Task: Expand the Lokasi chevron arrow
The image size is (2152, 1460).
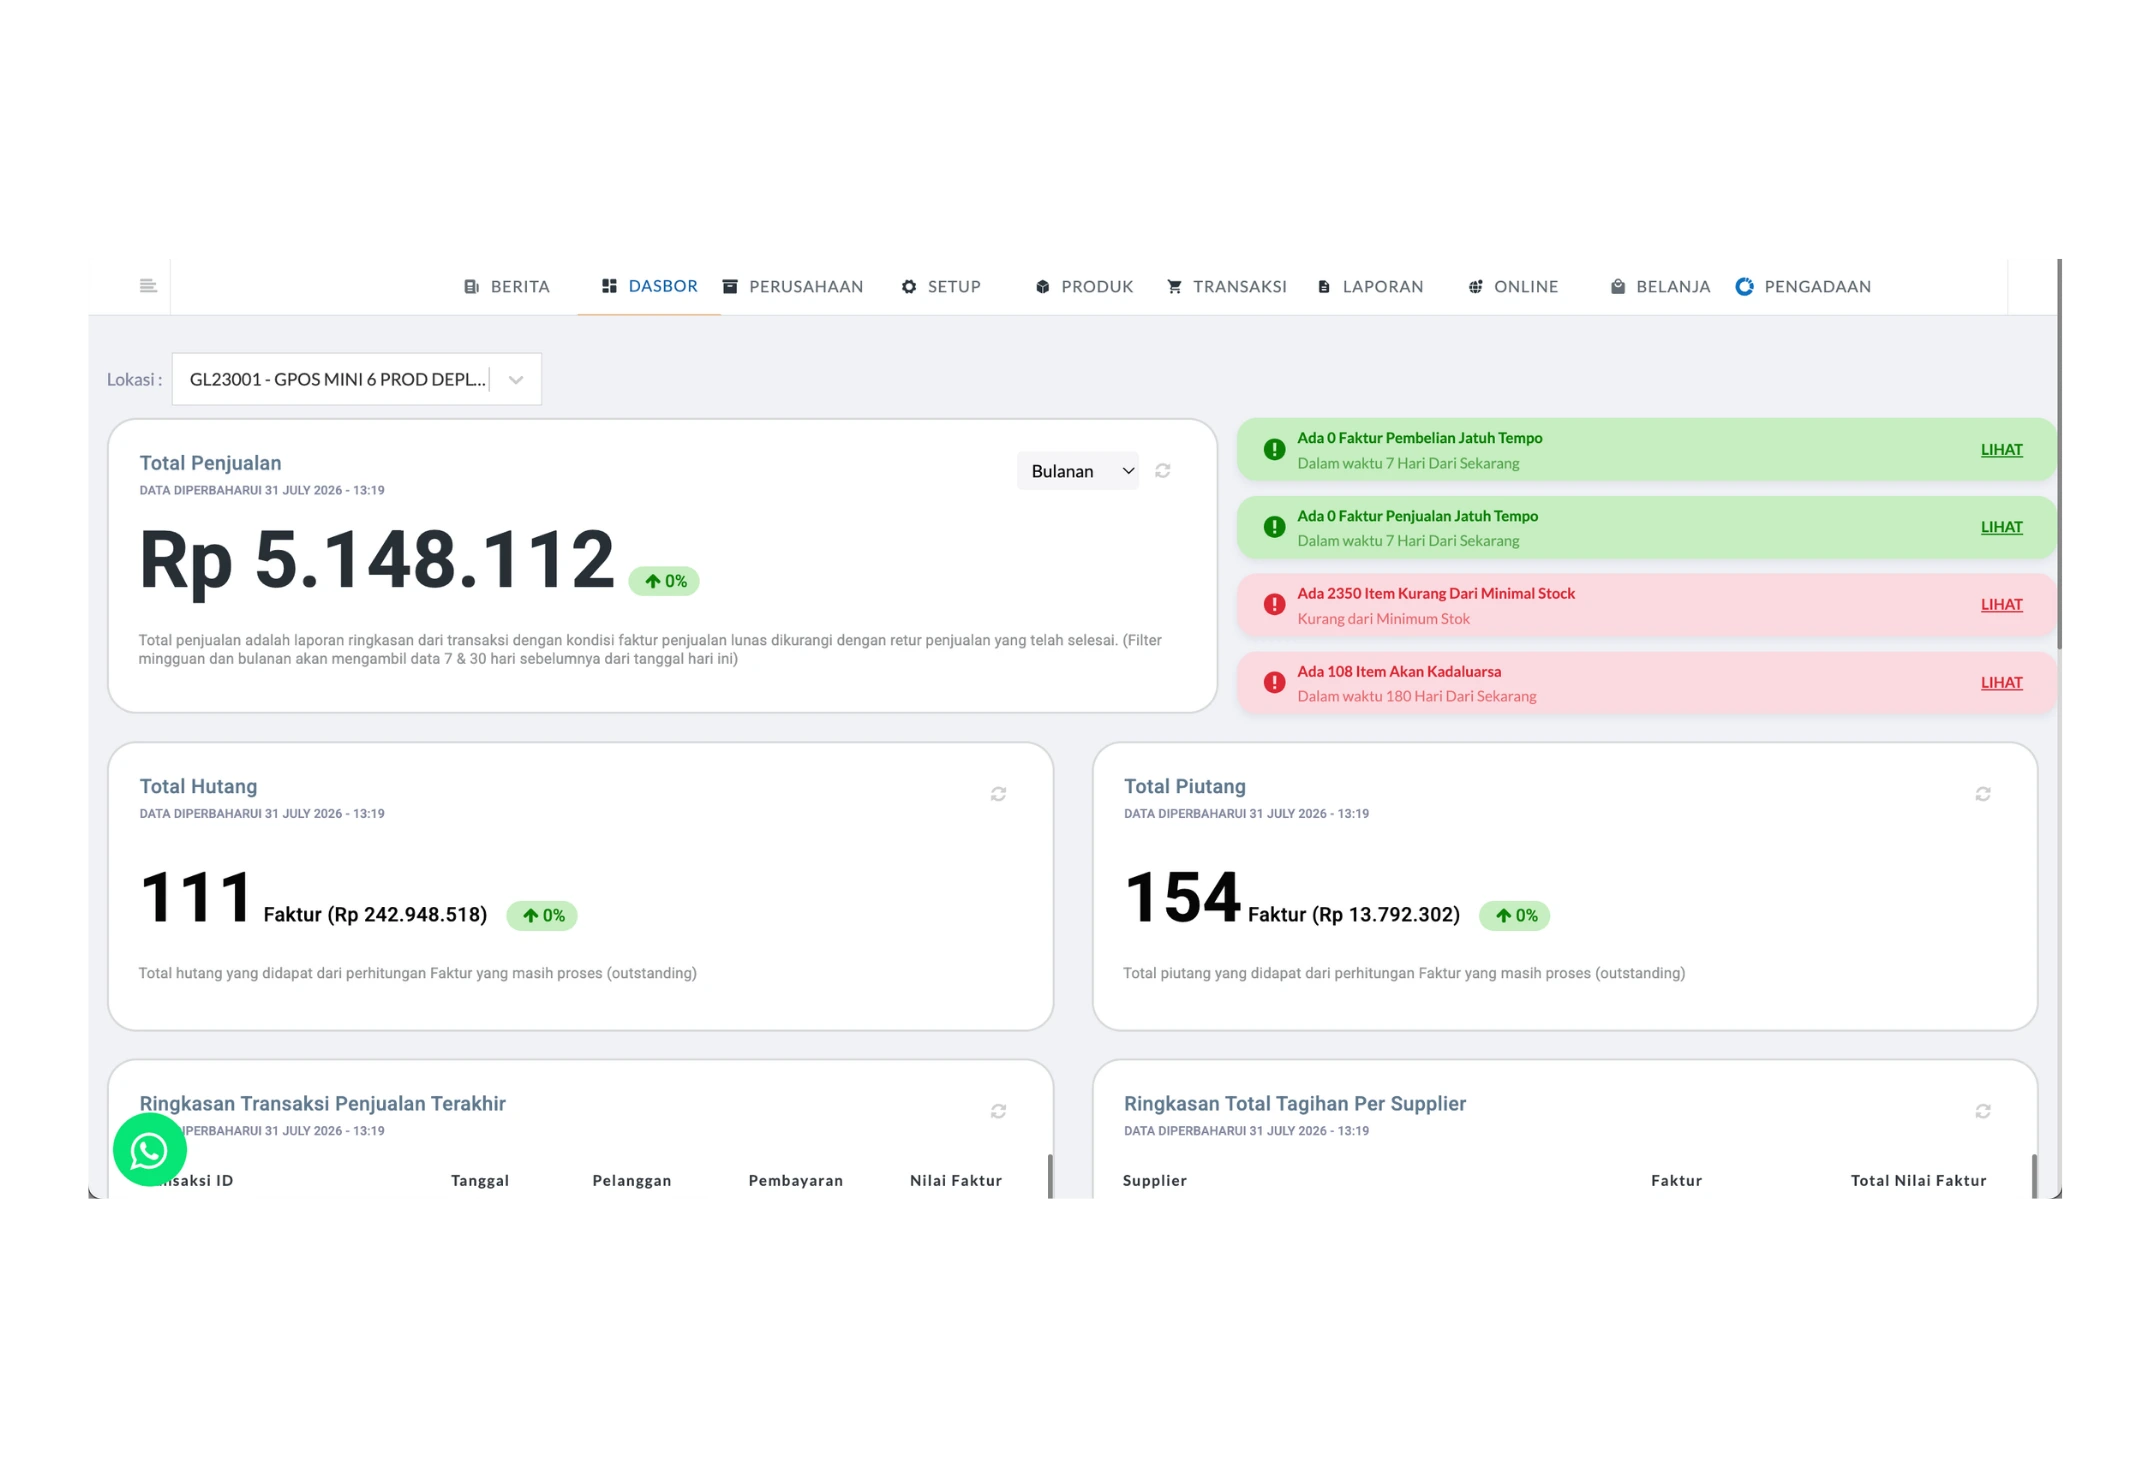Action: tap(516, 380)
